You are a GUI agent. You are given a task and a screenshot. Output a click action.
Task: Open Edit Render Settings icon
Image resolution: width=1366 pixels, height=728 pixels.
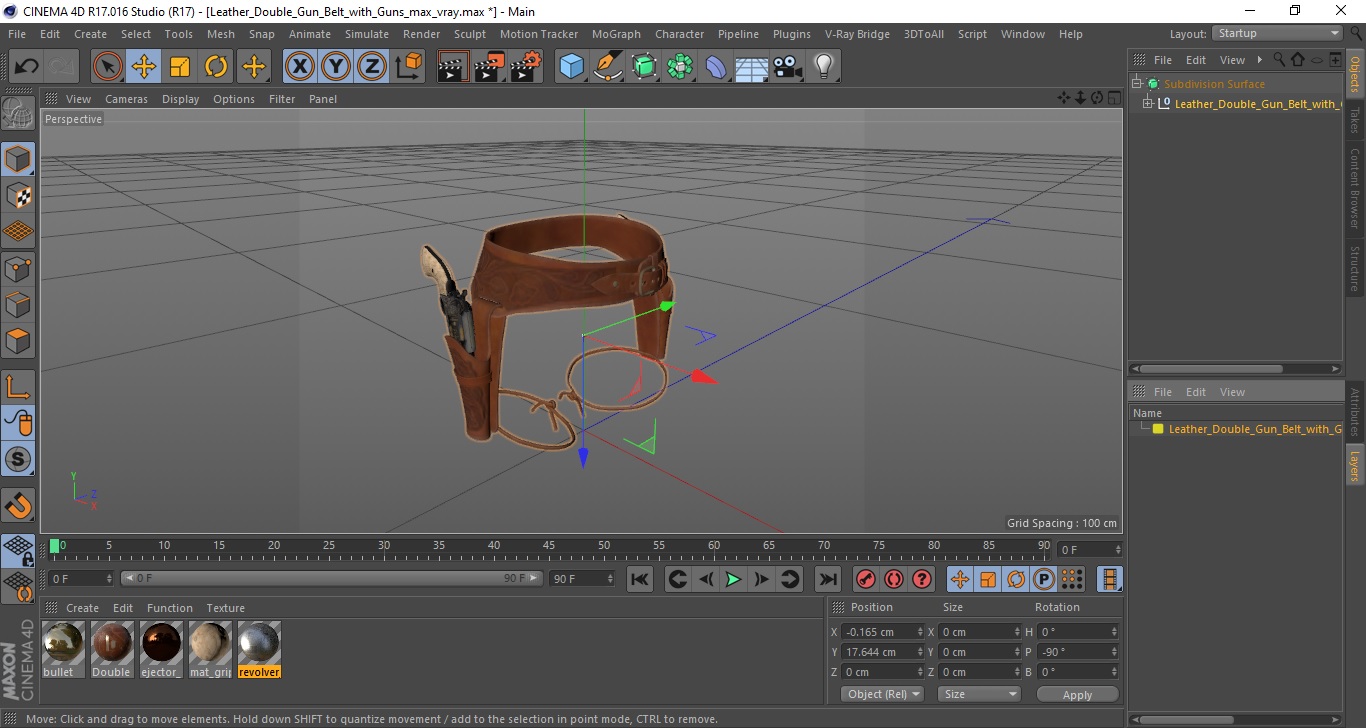pyautogui.click(x=526, y=67)
